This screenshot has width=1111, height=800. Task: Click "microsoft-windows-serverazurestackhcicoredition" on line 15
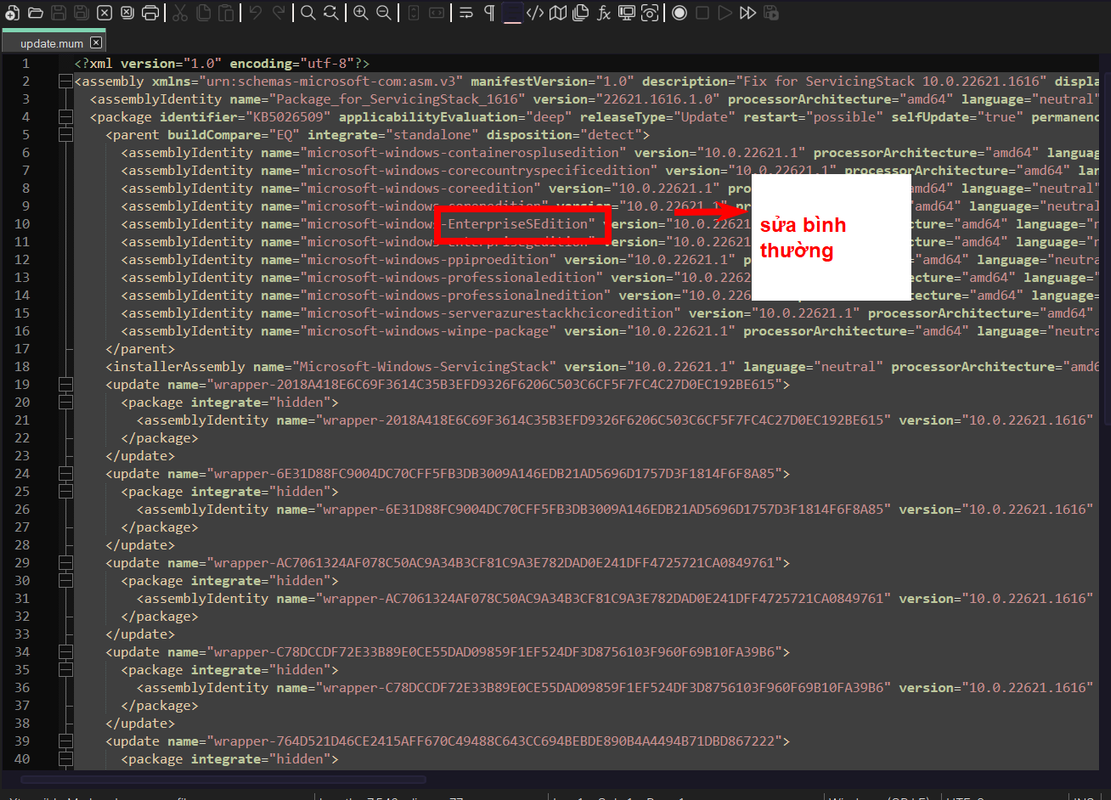coord(490,313)
